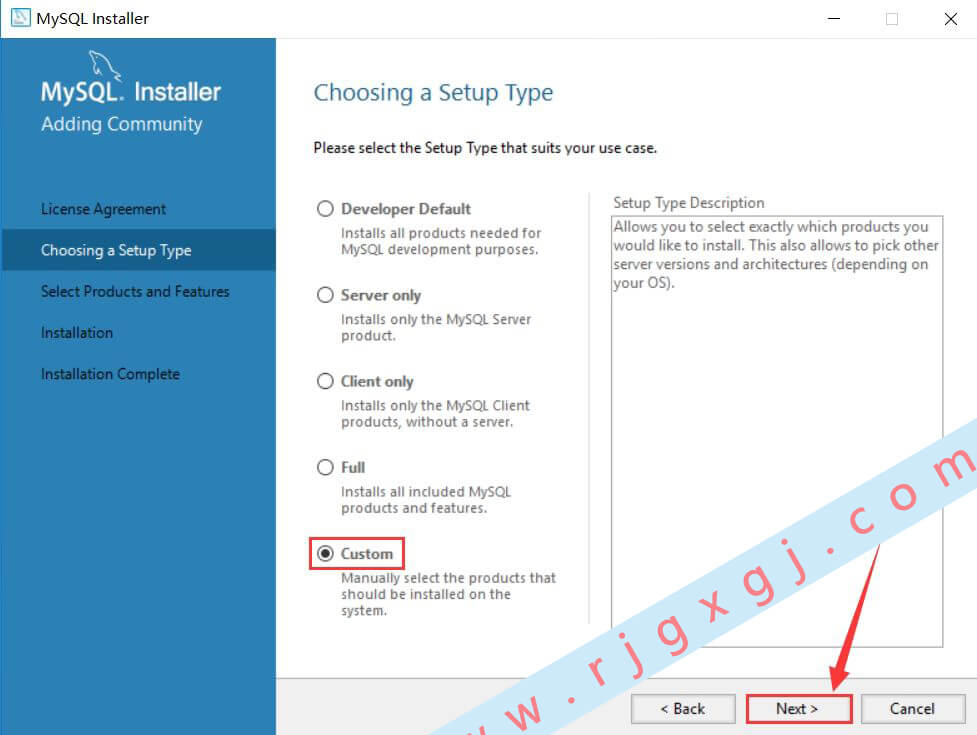Minimize the MySQL Installer window
The height and width of the screenshot is (735, 977).
point(834,19)
